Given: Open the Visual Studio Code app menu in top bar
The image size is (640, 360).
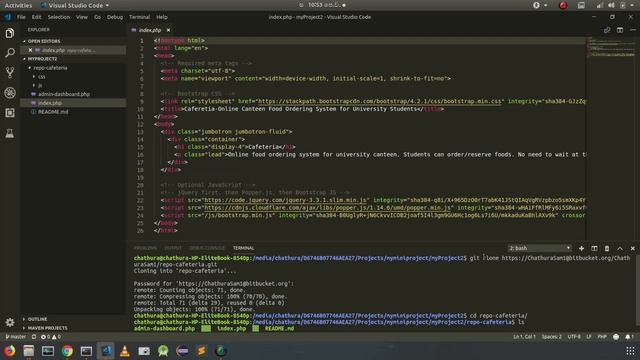Looking at the screenshot, I should tap(76, 5).
